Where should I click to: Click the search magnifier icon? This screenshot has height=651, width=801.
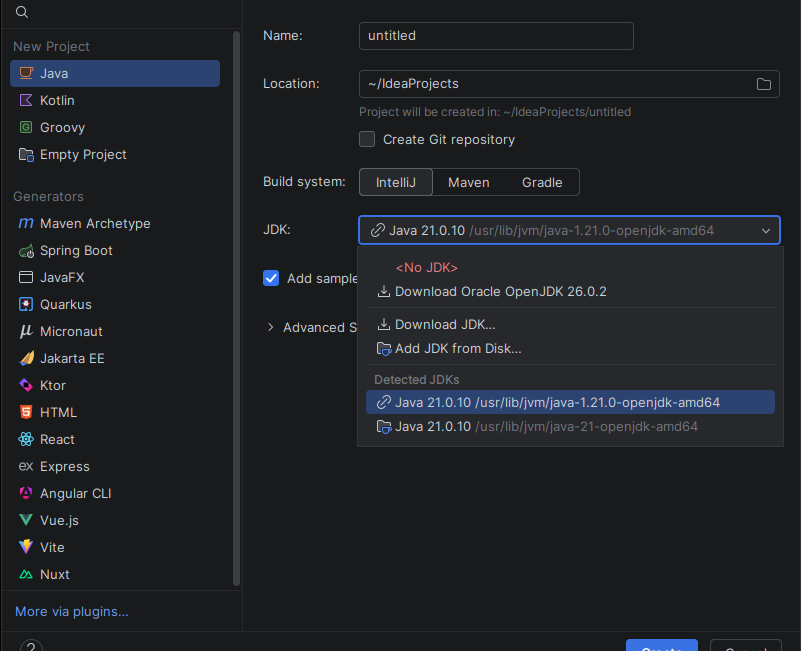(x=21, y=12)
